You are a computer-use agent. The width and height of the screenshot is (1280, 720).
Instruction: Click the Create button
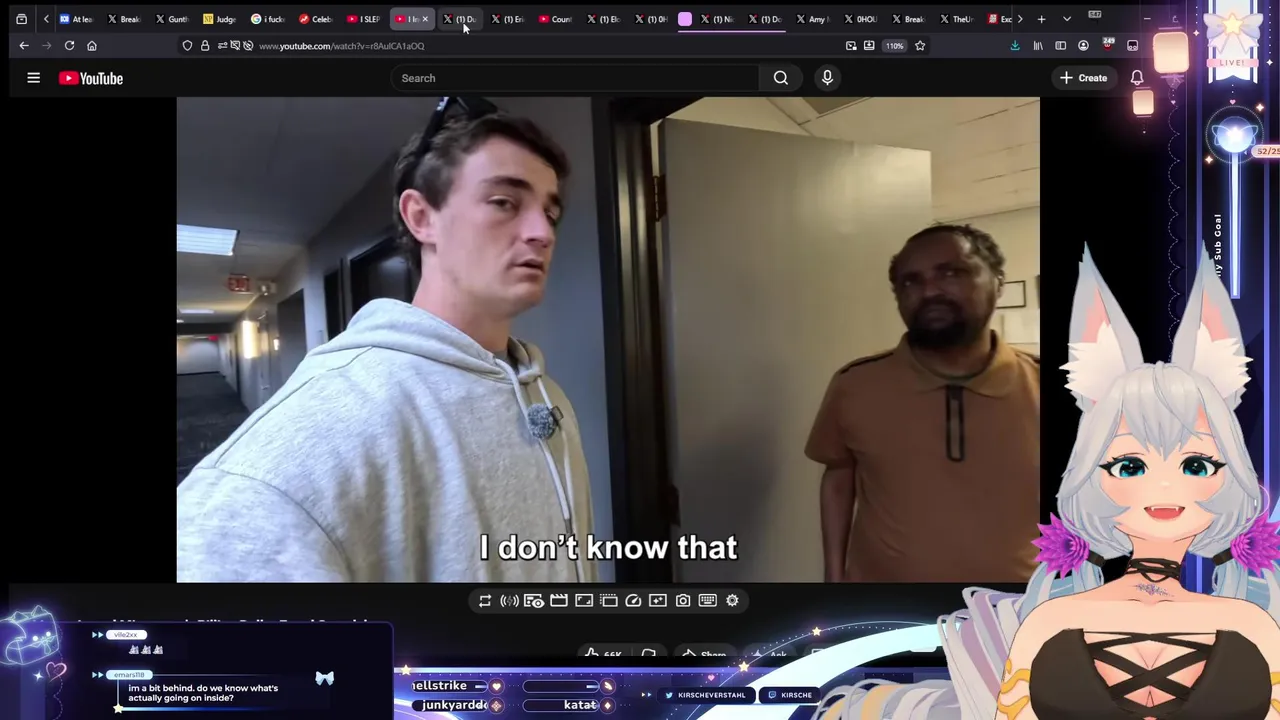[1084, 78]
